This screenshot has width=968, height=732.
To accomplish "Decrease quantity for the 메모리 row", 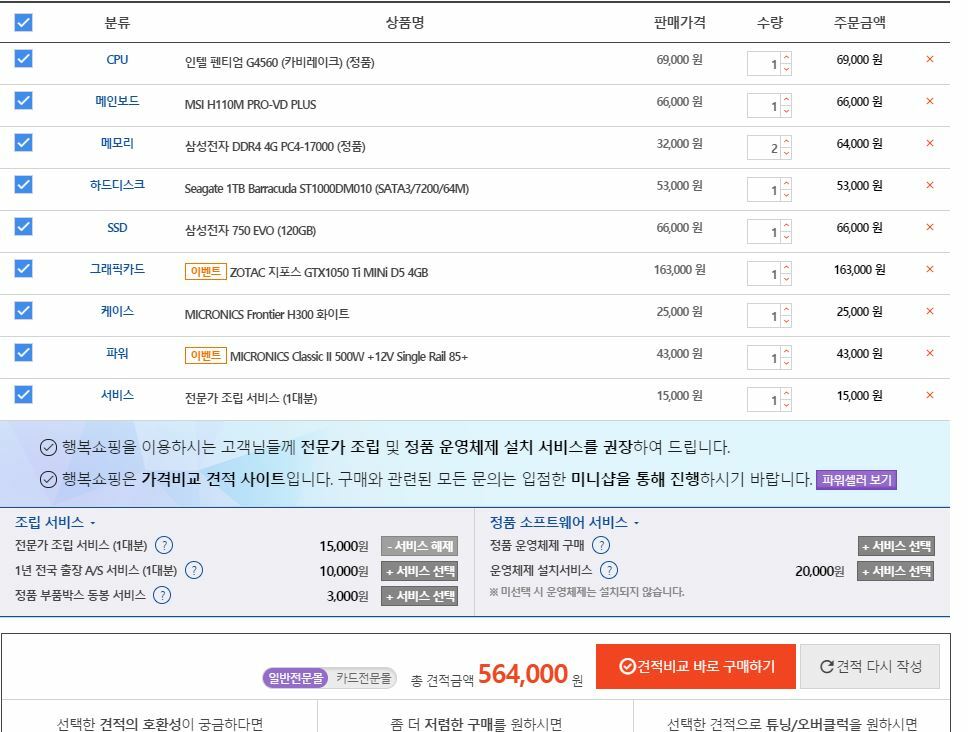I will (786, 154).
